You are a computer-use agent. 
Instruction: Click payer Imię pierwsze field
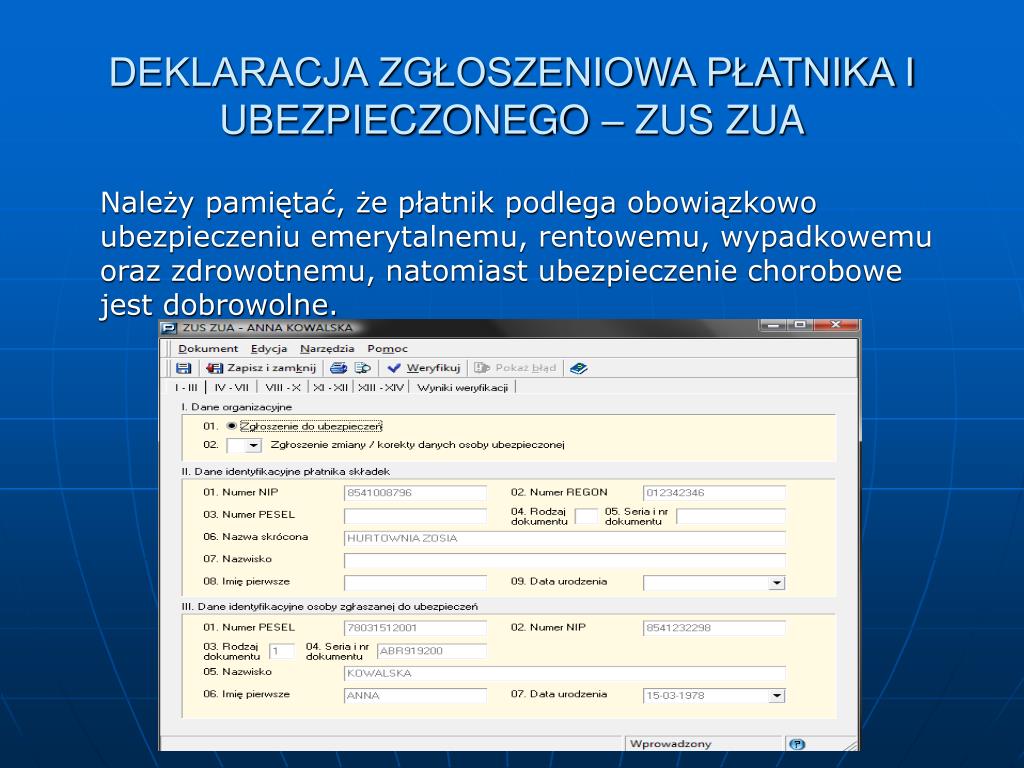[415, 583]
